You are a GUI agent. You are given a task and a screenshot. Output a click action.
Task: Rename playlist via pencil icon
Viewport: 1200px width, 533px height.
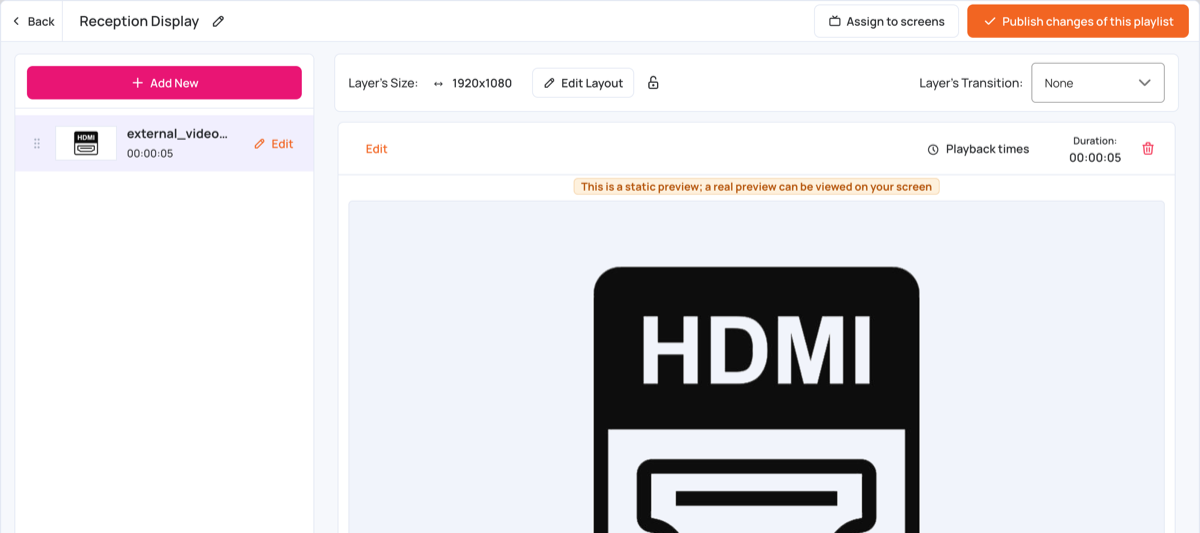click(218, 21)
